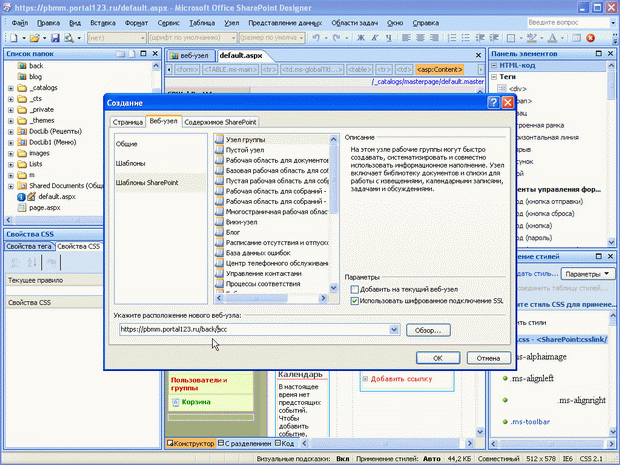Switch to the Страница tab
620x465 pixels.
pos(127,121)
